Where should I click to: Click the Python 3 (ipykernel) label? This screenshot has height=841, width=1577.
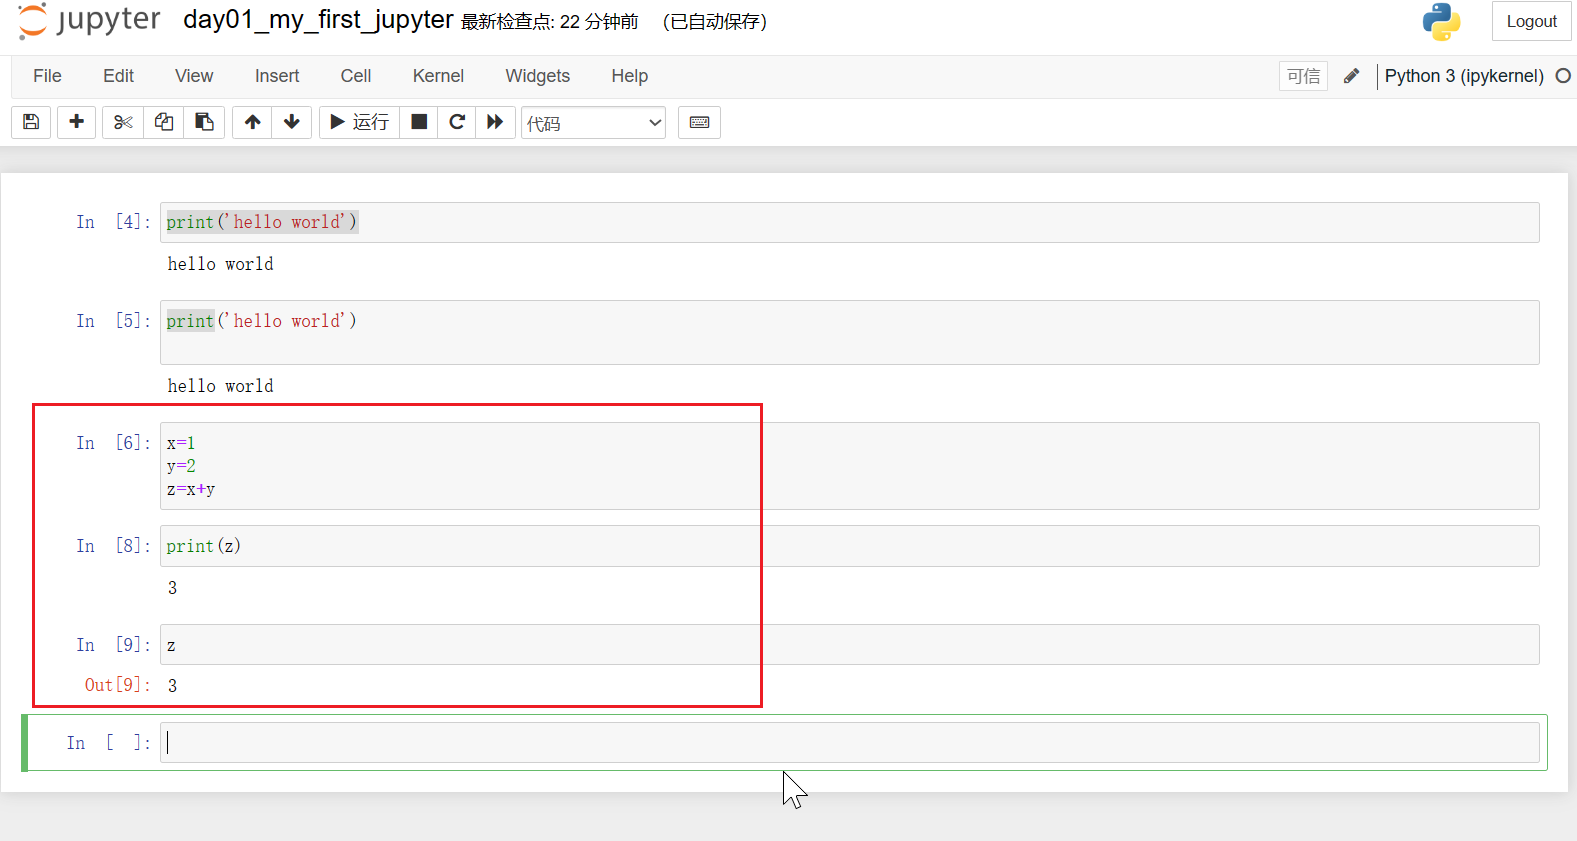tap(1464, 76)
